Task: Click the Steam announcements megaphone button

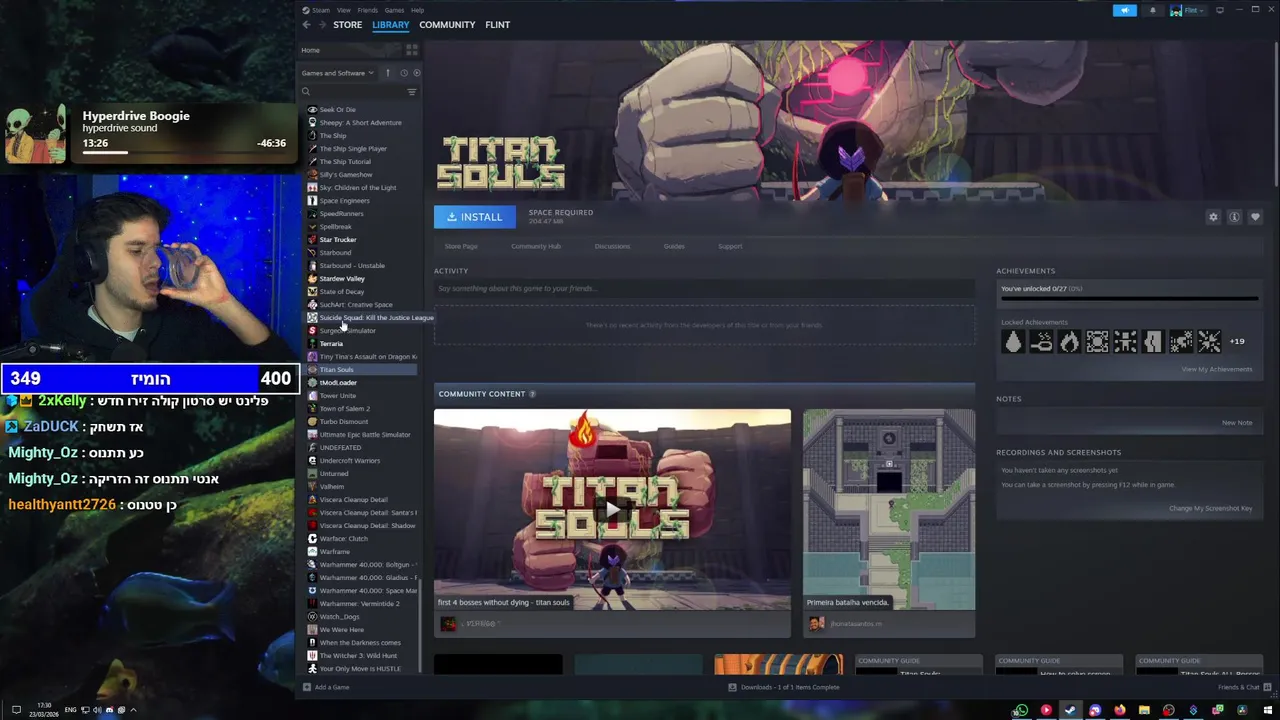Action: [1125, 10]
